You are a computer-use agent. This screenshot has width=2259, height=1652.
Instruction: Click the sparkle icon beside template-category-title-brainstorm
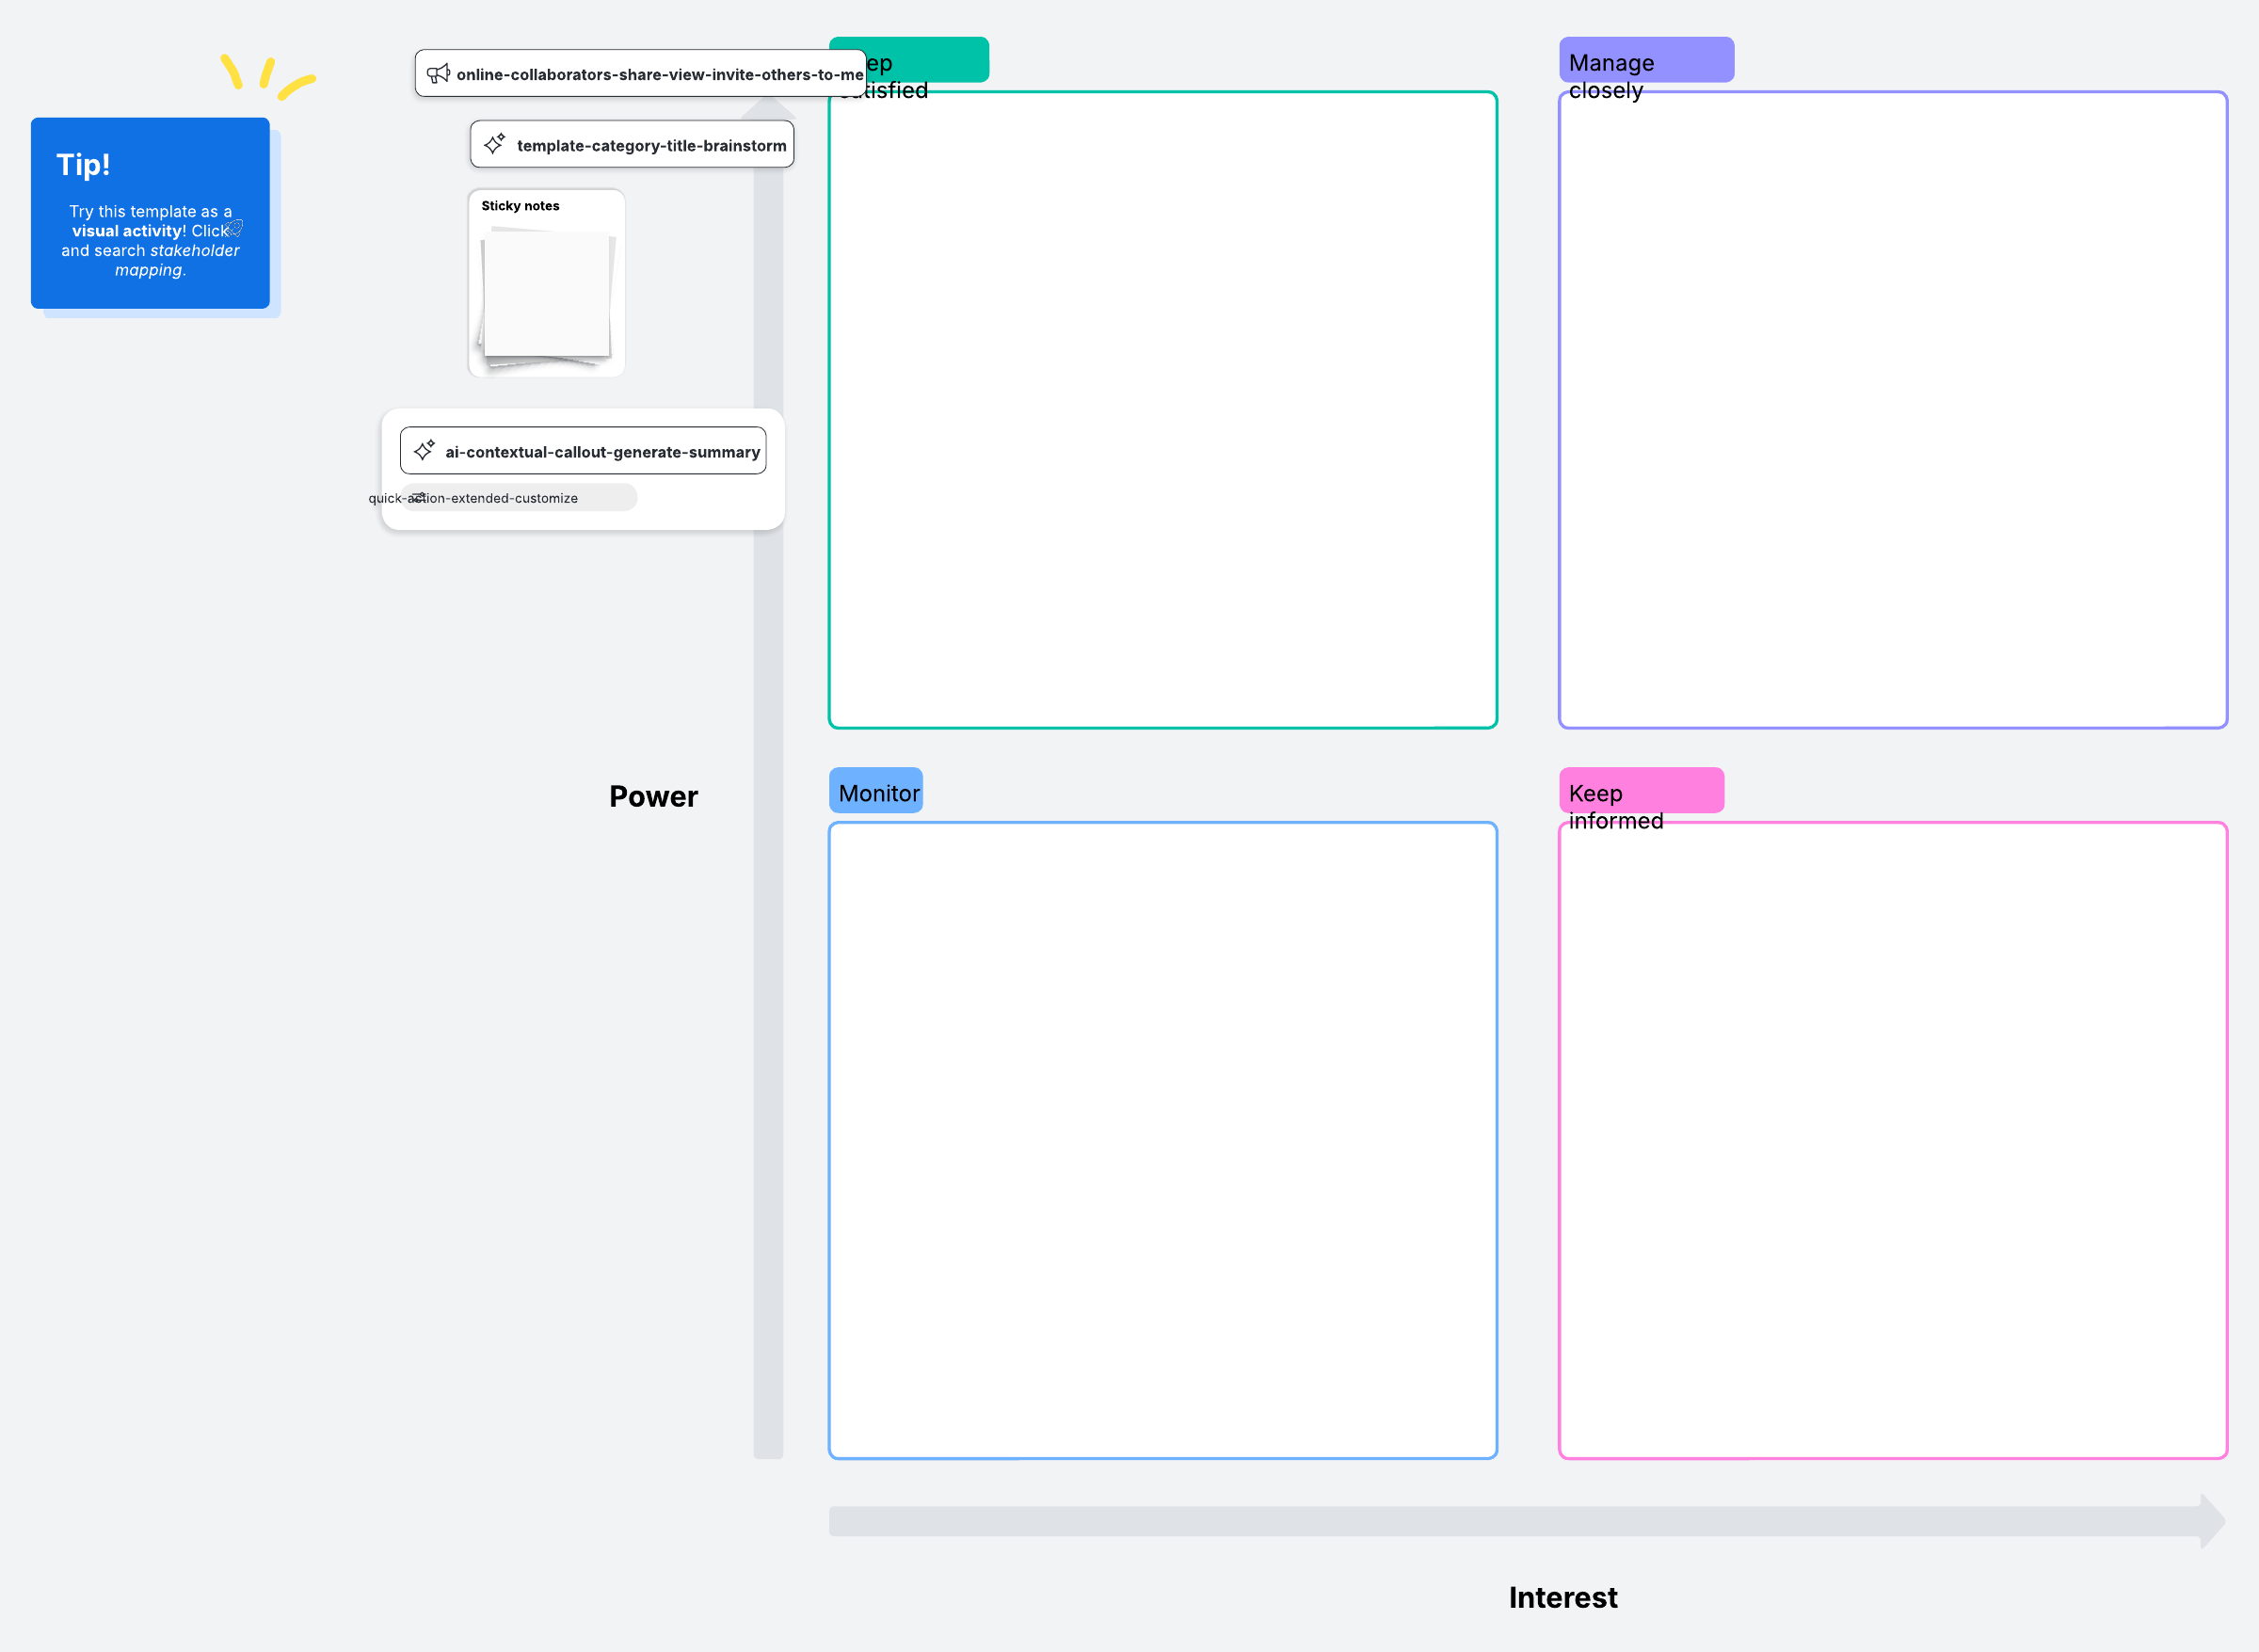494,144
